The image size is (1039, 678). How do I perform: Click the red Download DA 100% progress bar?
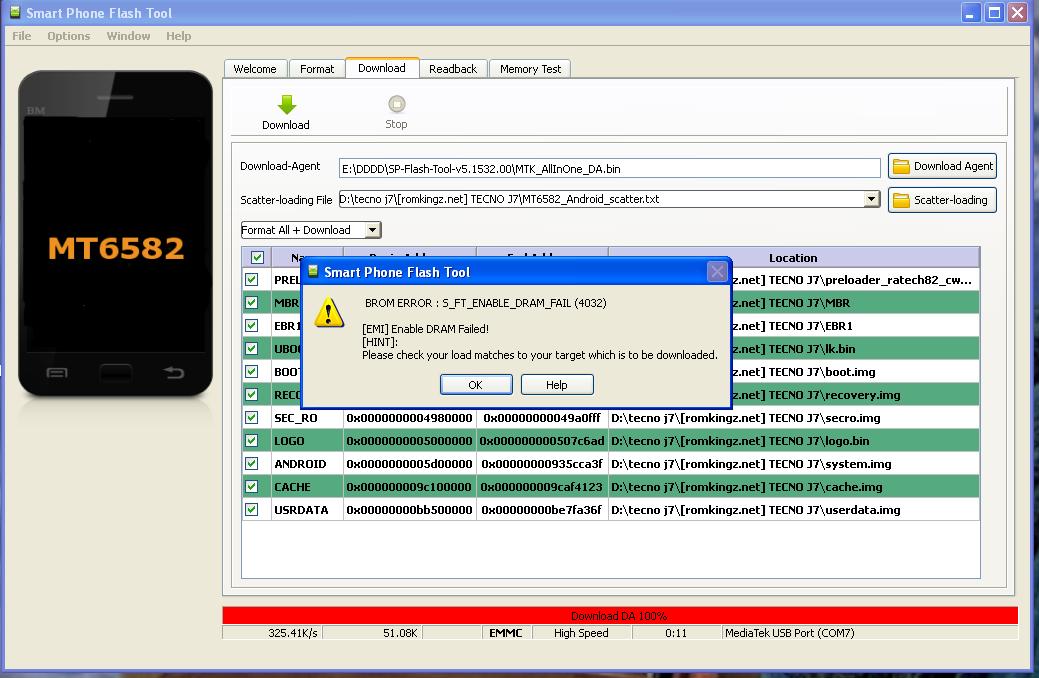click(x=620, y=616)
